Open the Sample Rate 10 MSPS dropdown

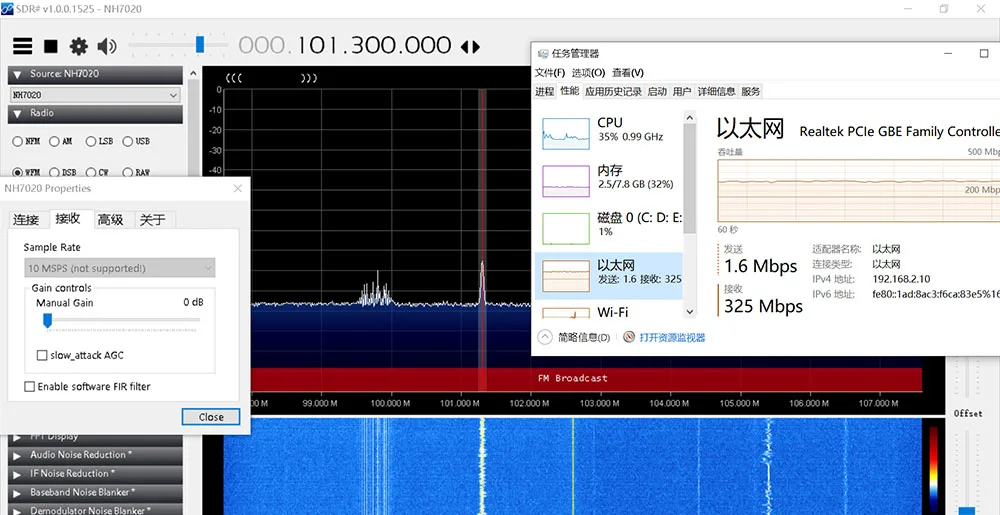tap(120, 268)
